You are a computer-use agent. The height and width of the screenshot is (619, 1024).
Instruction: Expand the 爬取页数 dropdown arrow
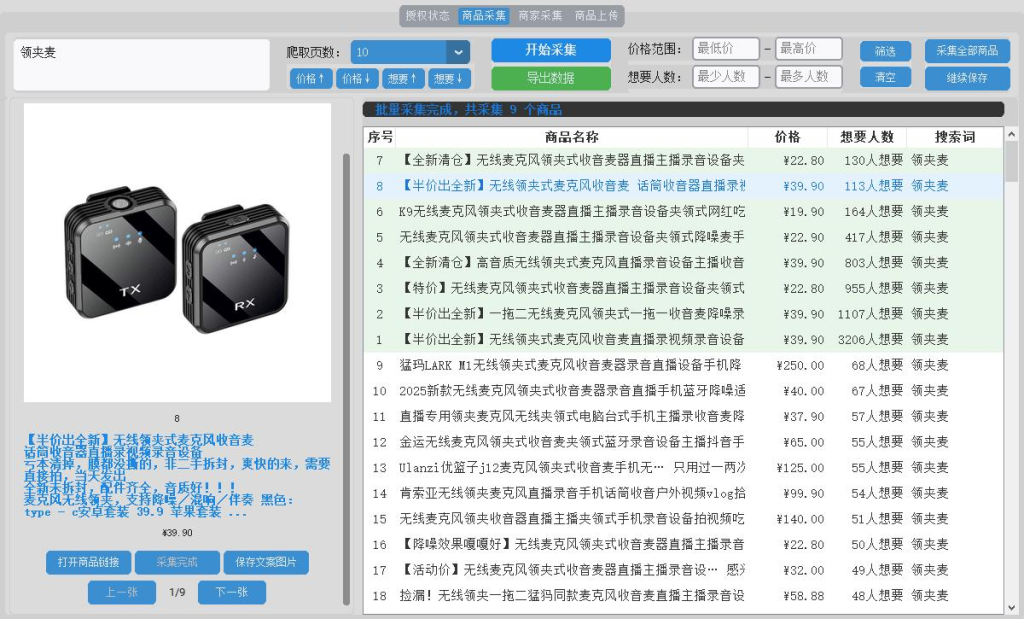[458, 53]
